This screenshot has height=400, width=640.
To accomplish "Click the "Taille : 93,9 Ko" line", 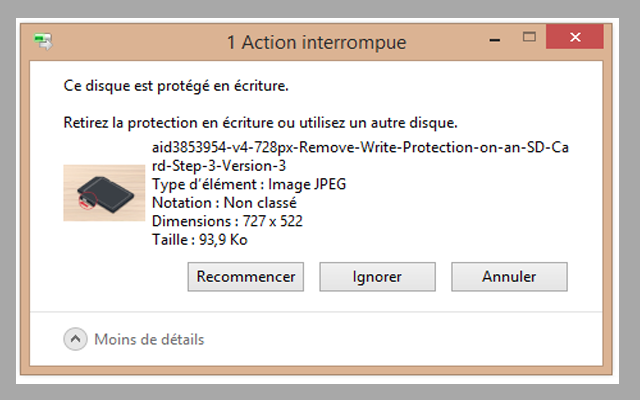I will tap(201, 239).
